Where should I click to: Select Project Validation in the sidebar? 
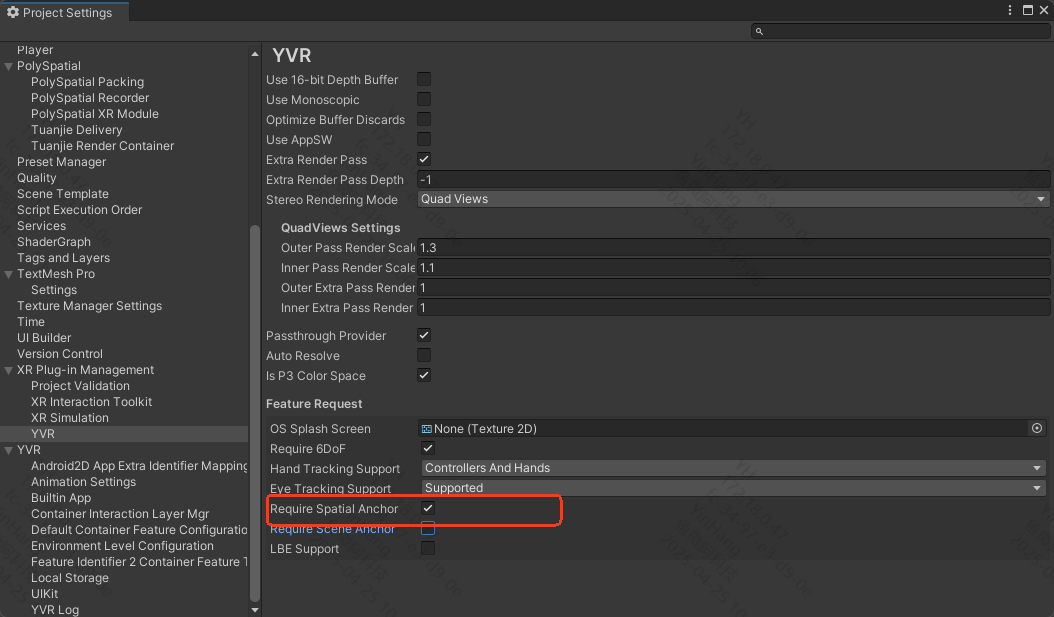(x=80, y=386)
